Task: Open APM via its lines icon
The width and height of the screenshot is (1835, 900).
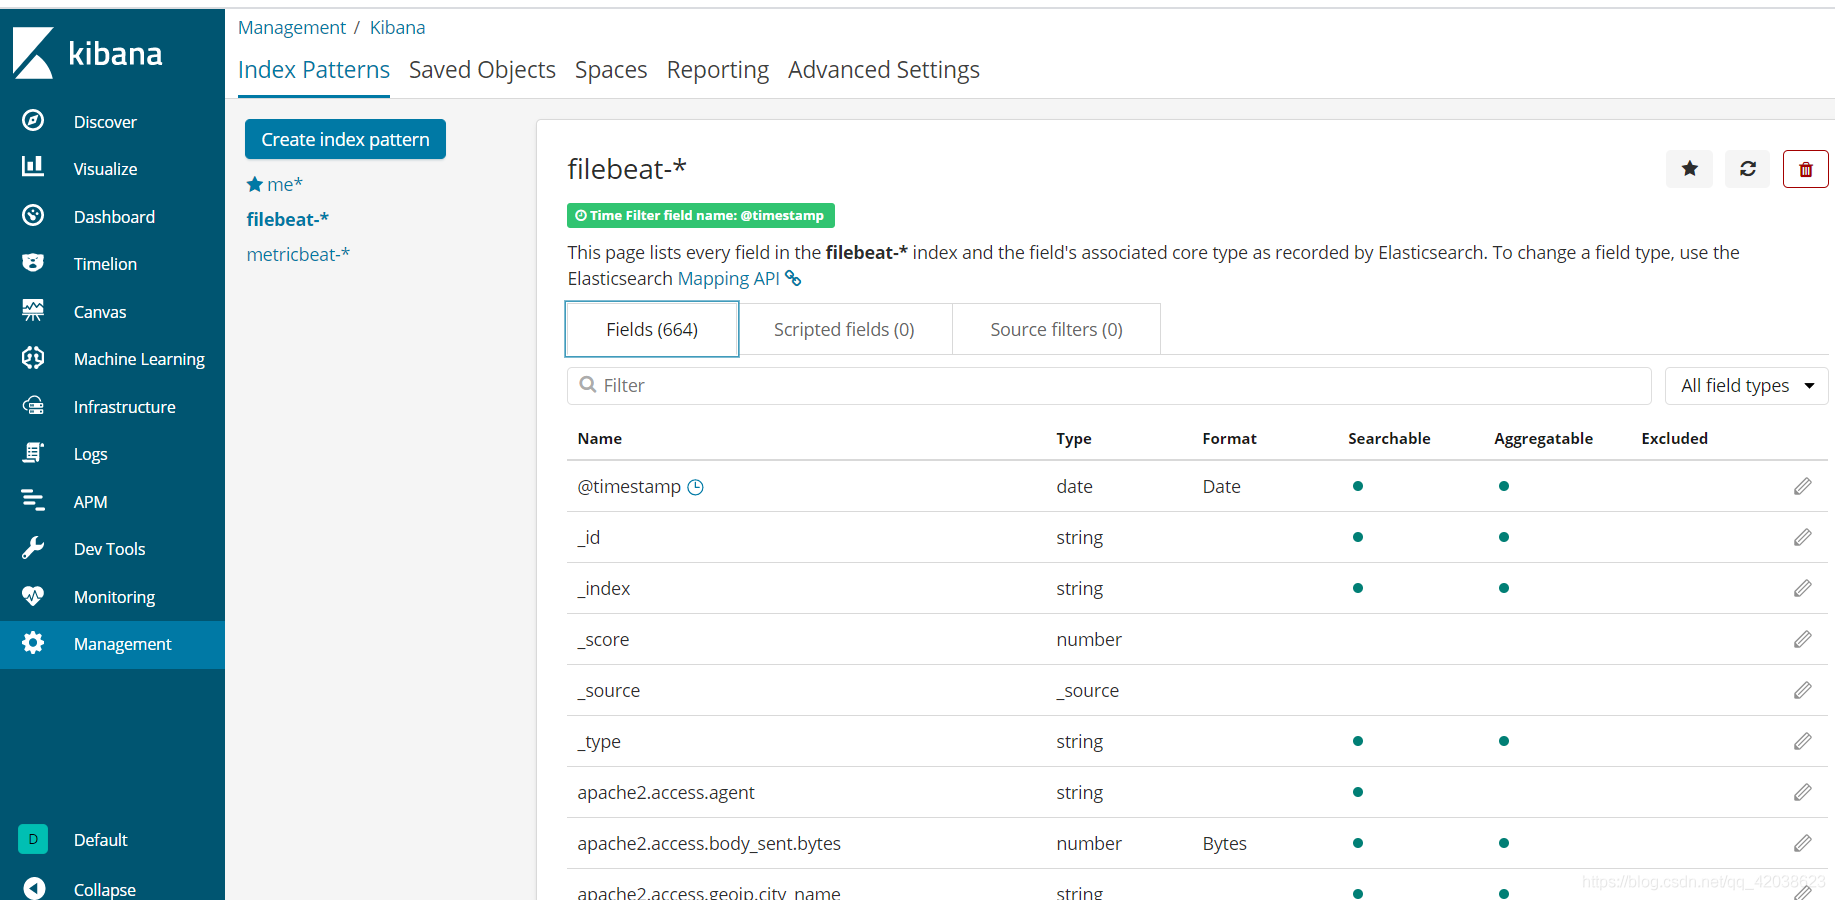Action: coord(33,500)
